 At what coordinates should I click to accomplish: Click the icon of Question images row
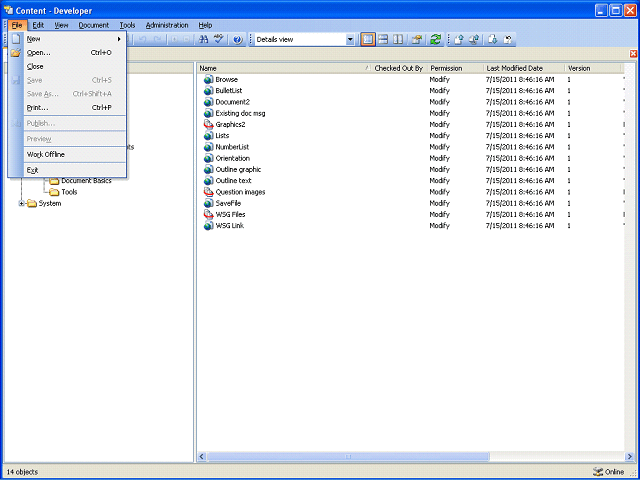coord(209,192)
